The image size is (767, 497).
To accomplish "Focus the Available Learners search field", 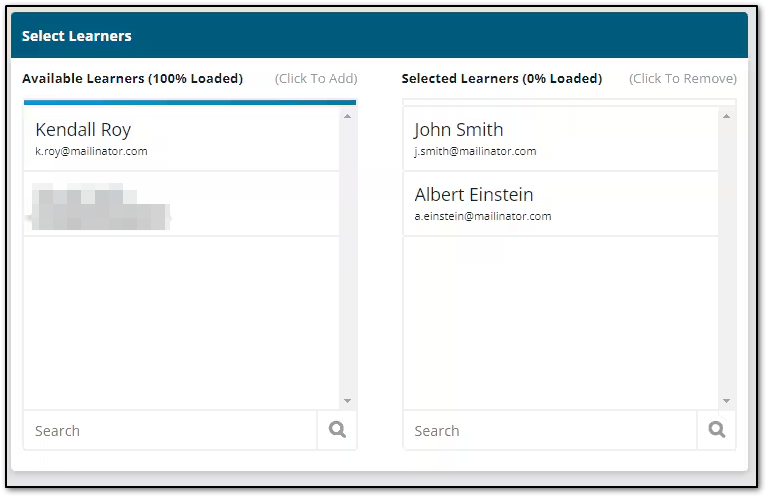I will (170, 430).
